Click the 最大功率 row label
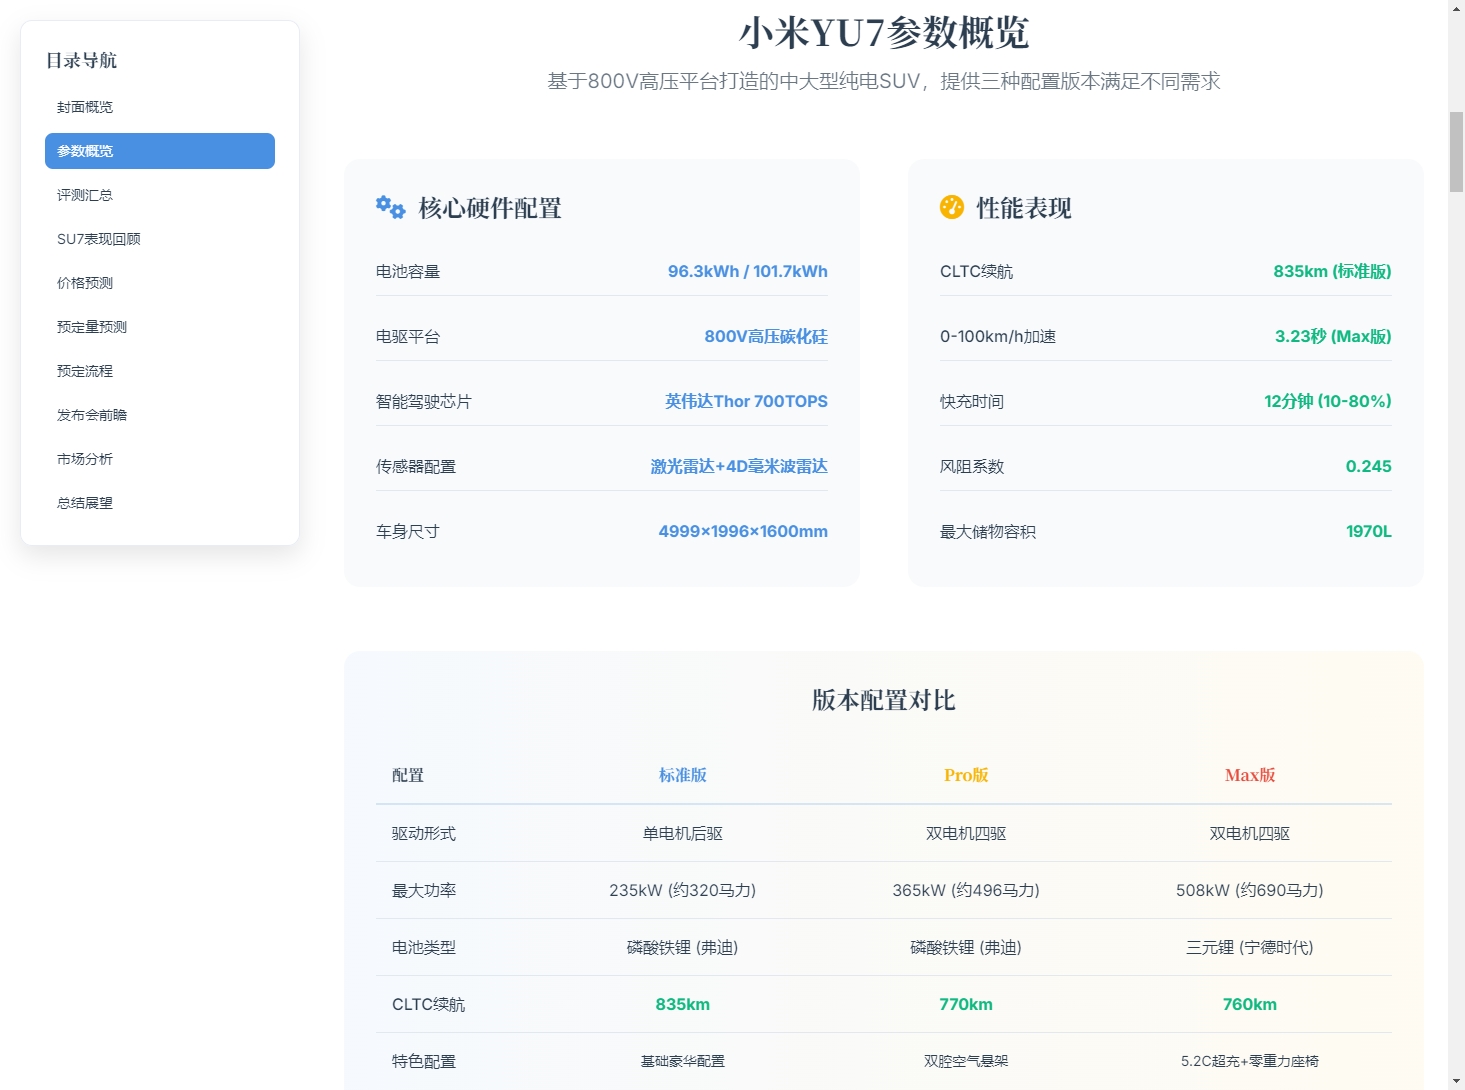The width and height of the screenshot is (1465, 1090). pos(424,890)
